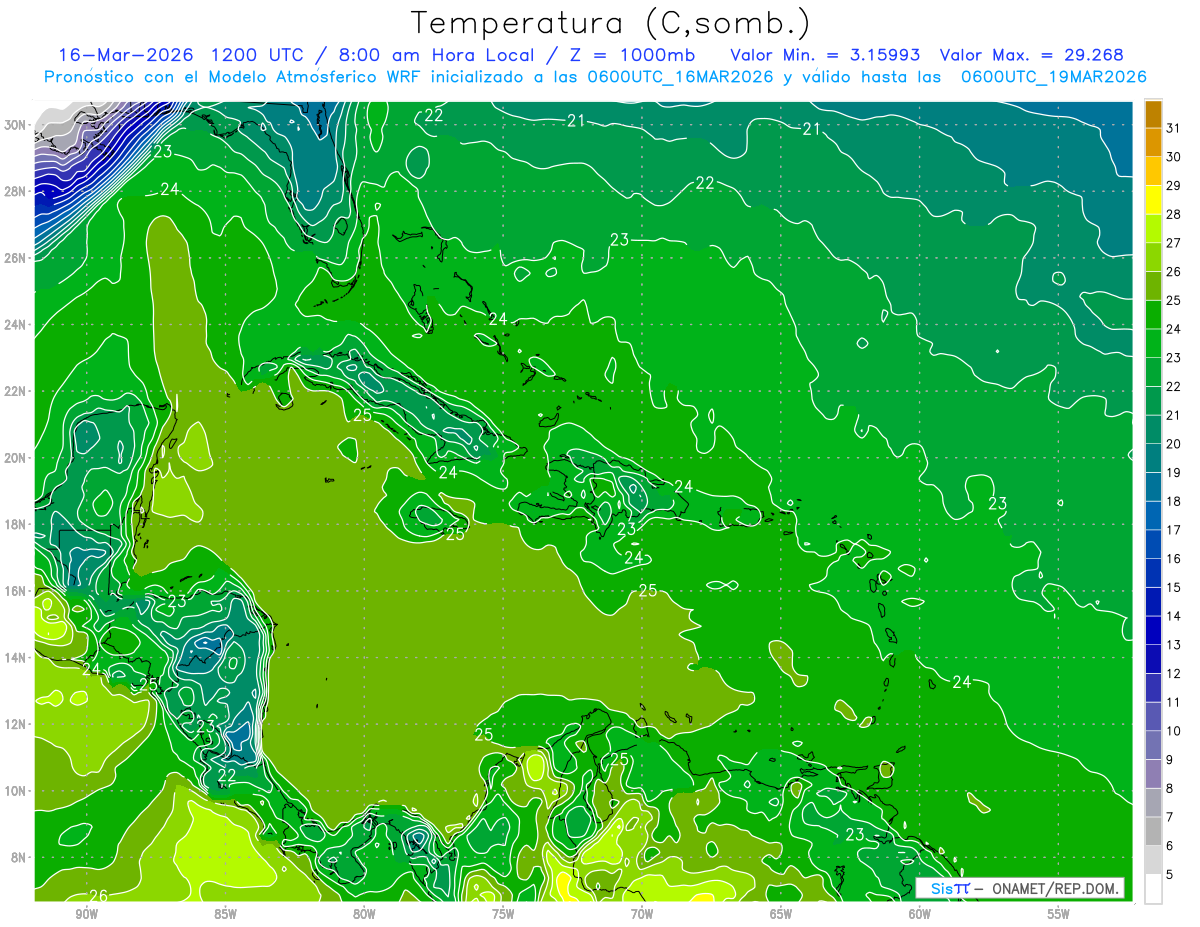Click the green colorbar swatch between 23 and 24
This screenshot has width=1200, height=927.
[x=1153, y=343]
